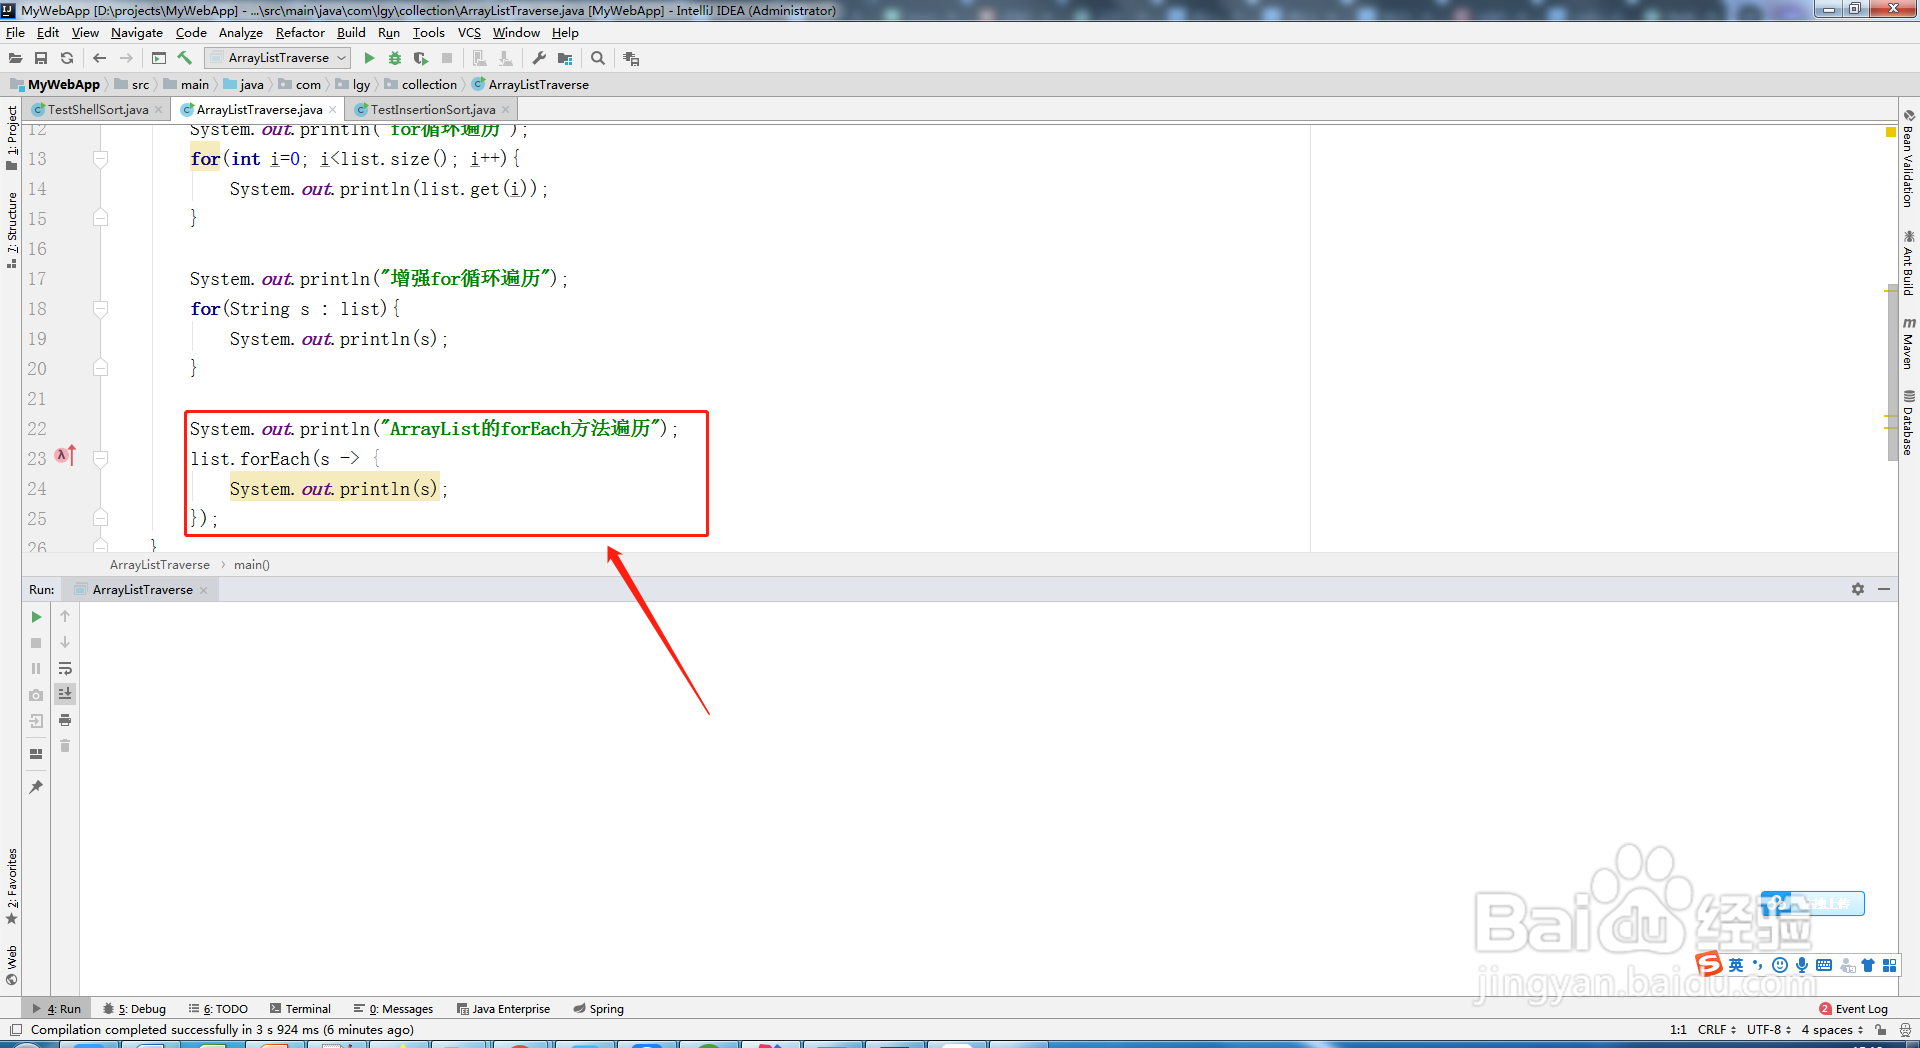Click the editor vertical scrollbar thumb
1920x1048 pixels.
click(1892, 372)
